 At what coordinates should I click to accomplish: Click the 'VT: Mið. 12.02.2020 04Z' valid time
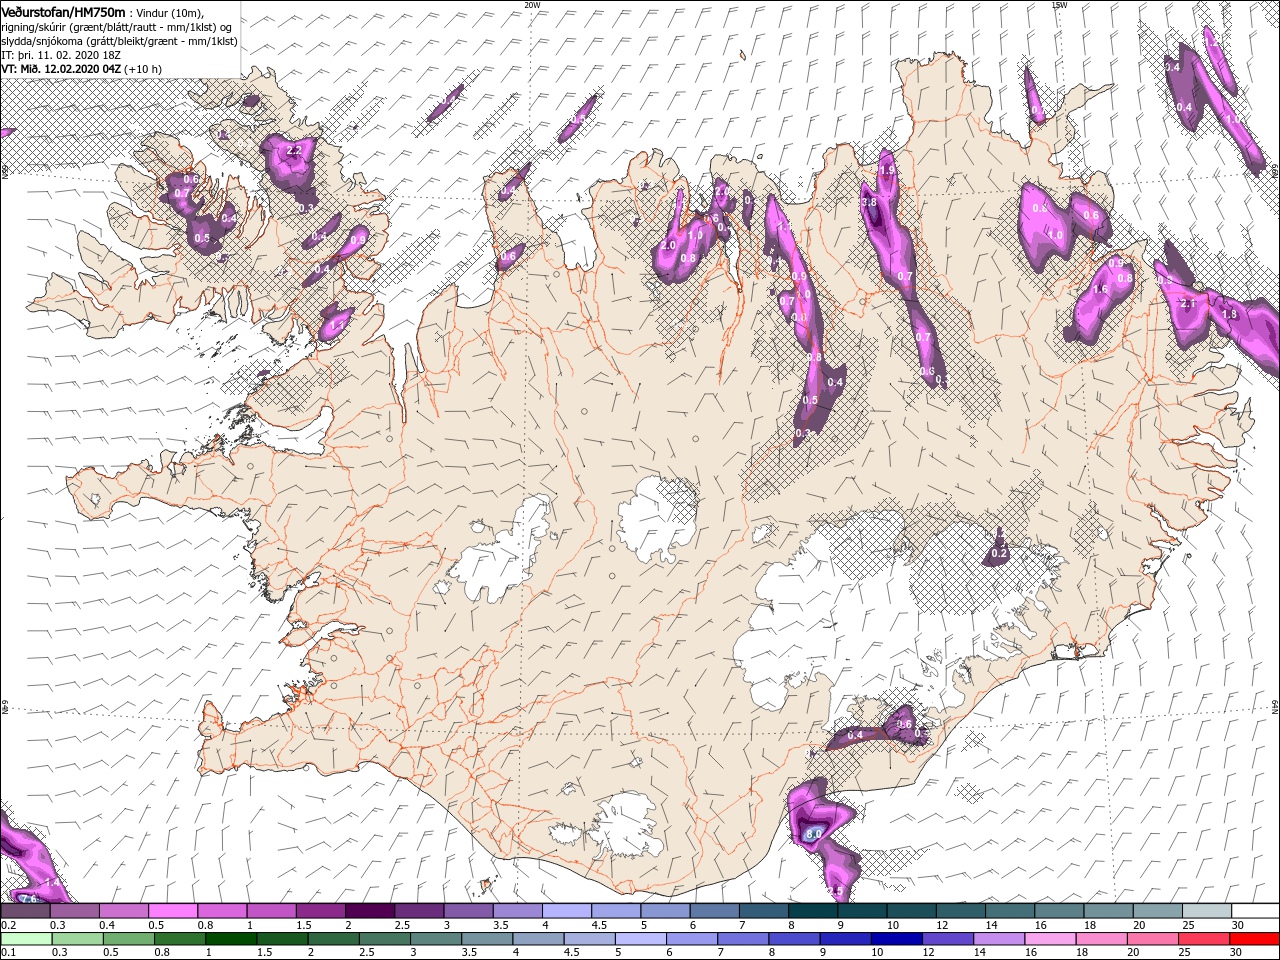pos(61,70)
